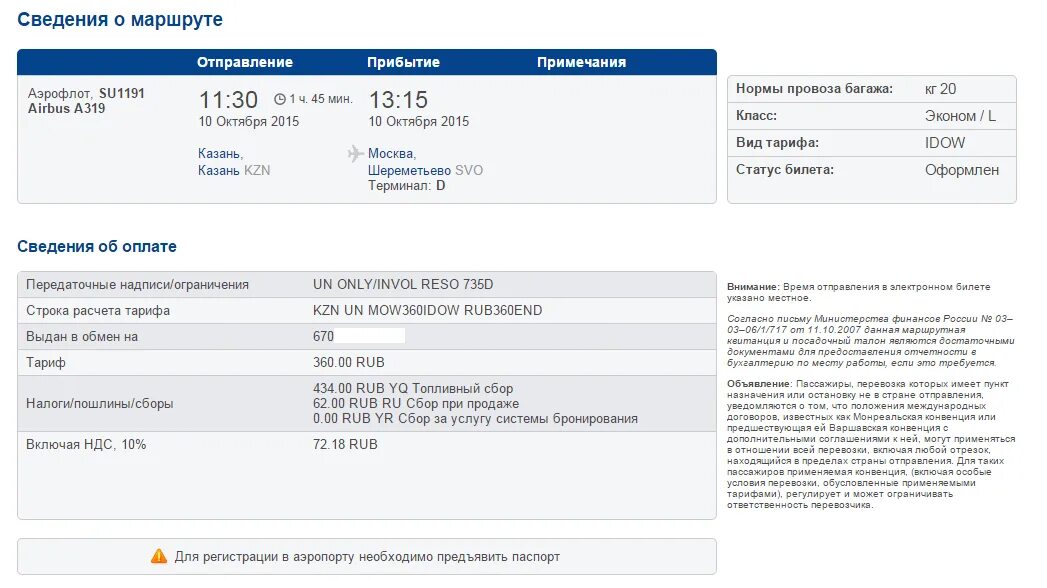Click the Нормы провоза багажа row
The height and width of the screenshot is (588, 1047).
click(871, 89)
